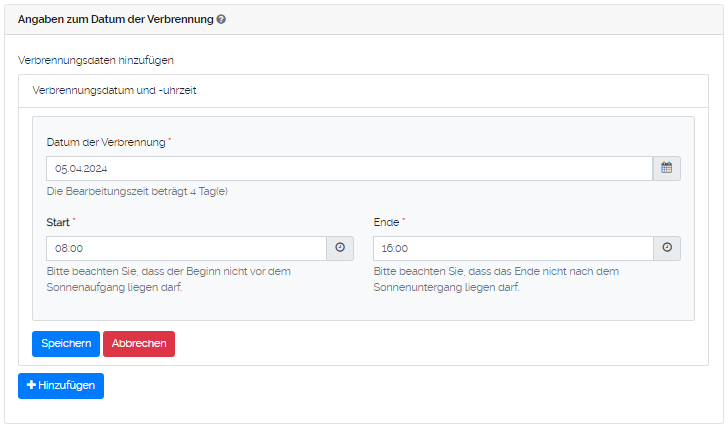Viewport: 728px width, 428px height.
Task: Click the "Verbrennungsdaten hinzufügen" text
Action: (x=96, y=61)
